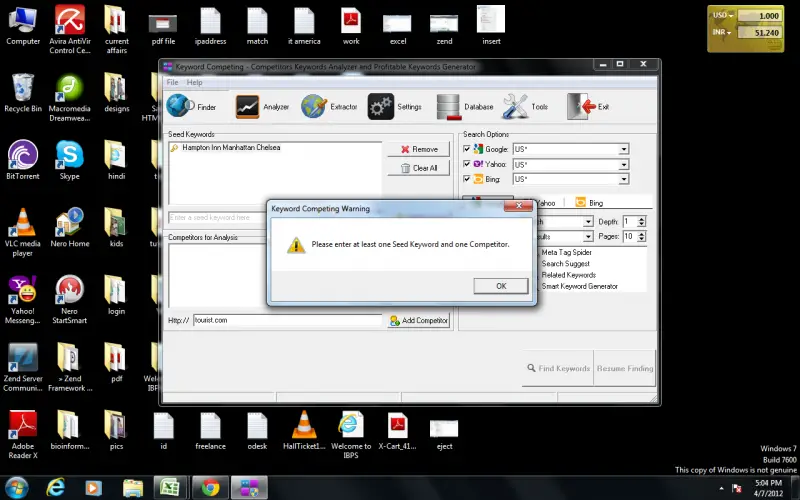Screen dimensions: 800x500
Task: Click the 'Smart Keyword Generator' option
Action: coord(580,286)
